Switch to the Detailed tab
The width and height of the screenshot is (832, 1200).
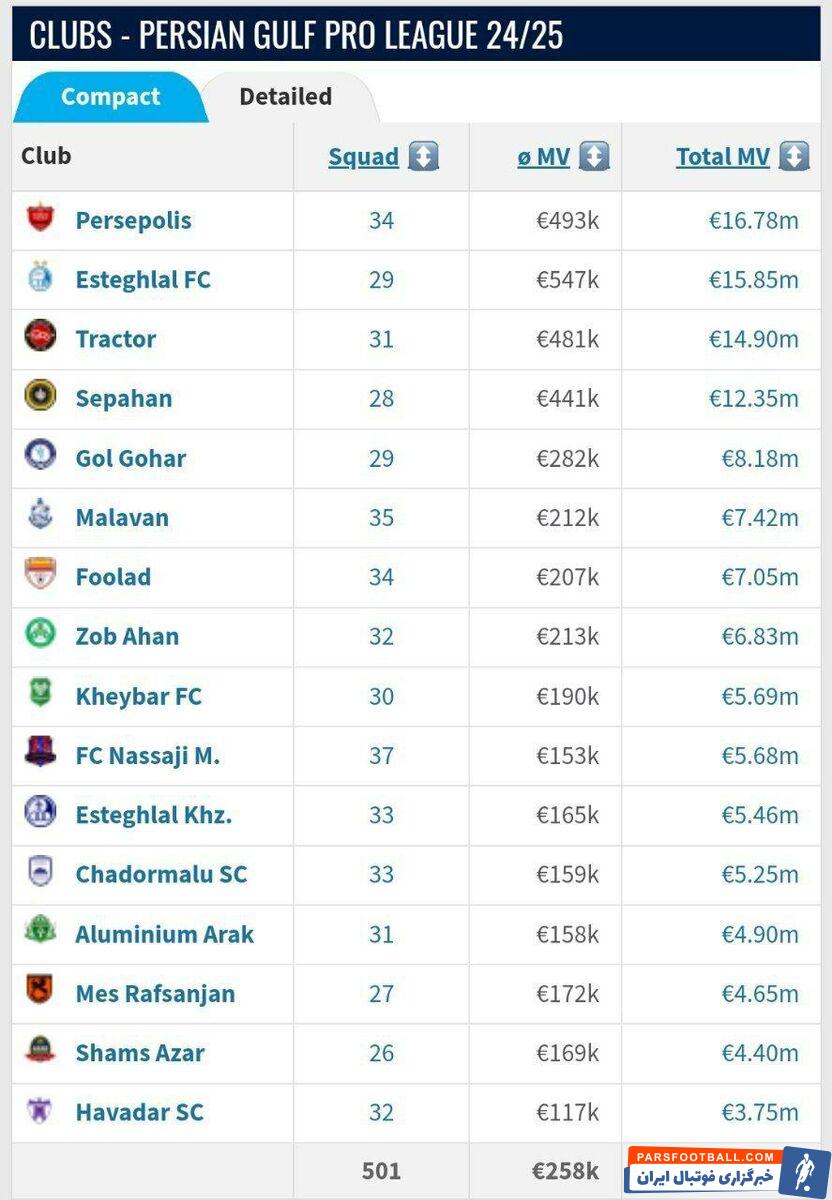(x=284, y=96)
